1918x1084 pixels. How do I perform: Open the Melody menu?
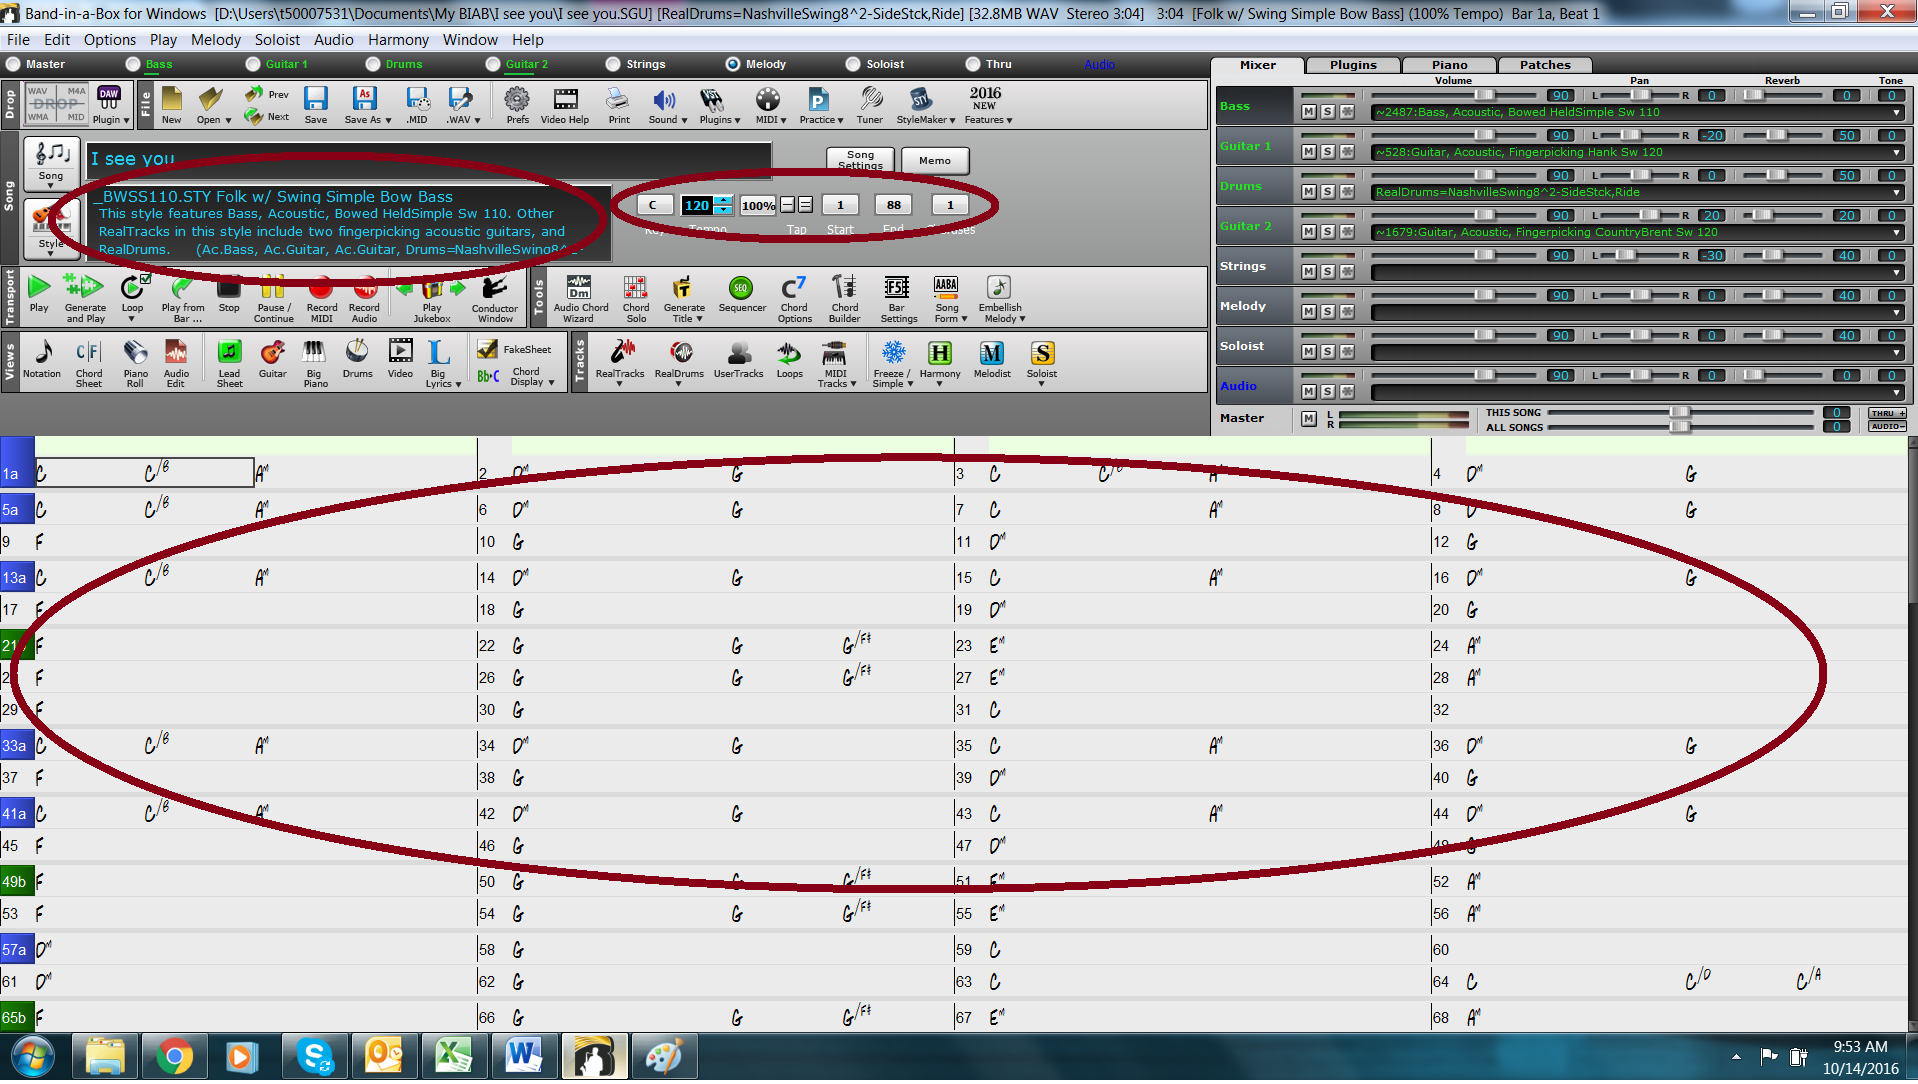[x=215, y=40]
